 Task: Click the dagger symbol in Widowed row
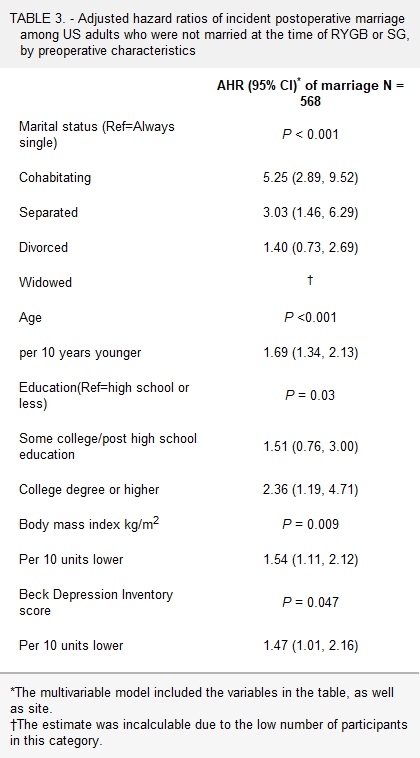pos(310,280)
